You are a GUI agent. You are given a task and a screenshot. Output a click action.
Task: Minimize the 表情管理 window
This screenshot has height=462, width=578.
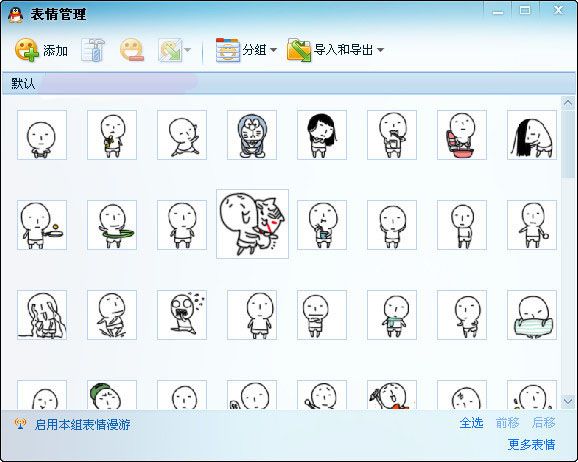pyautogui.click(x=498, y=11)
